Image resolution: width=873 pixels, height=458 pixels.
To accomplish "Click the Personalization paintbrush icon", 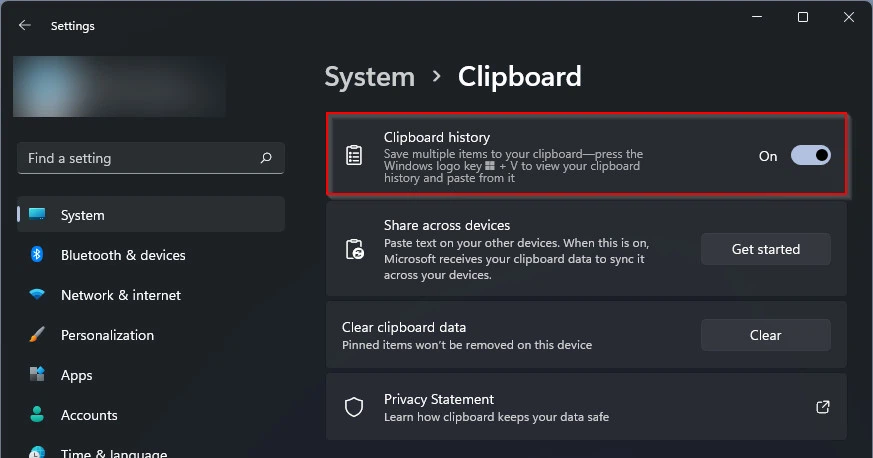I will (x=37, y=335).
